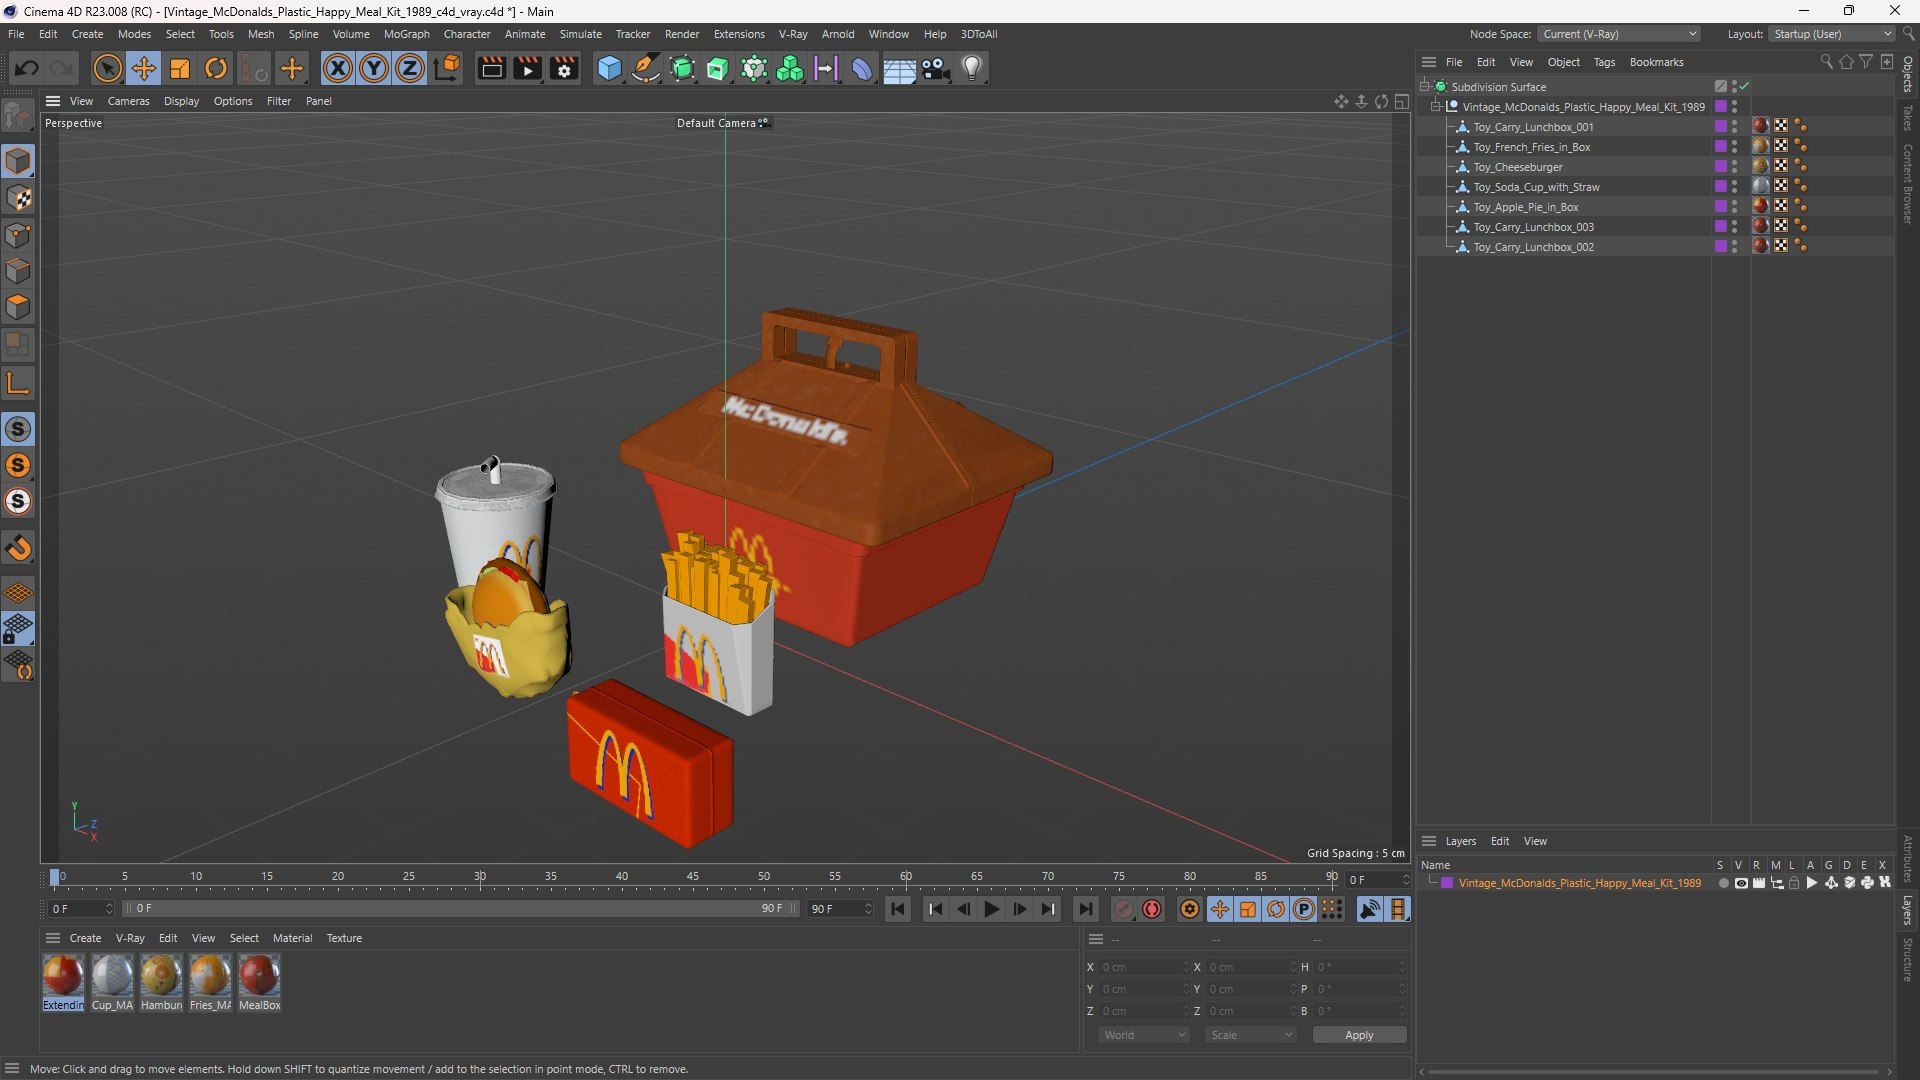Click Play Forwards in timeline
Screen dimensions: 1920x1080
point(991,909)
